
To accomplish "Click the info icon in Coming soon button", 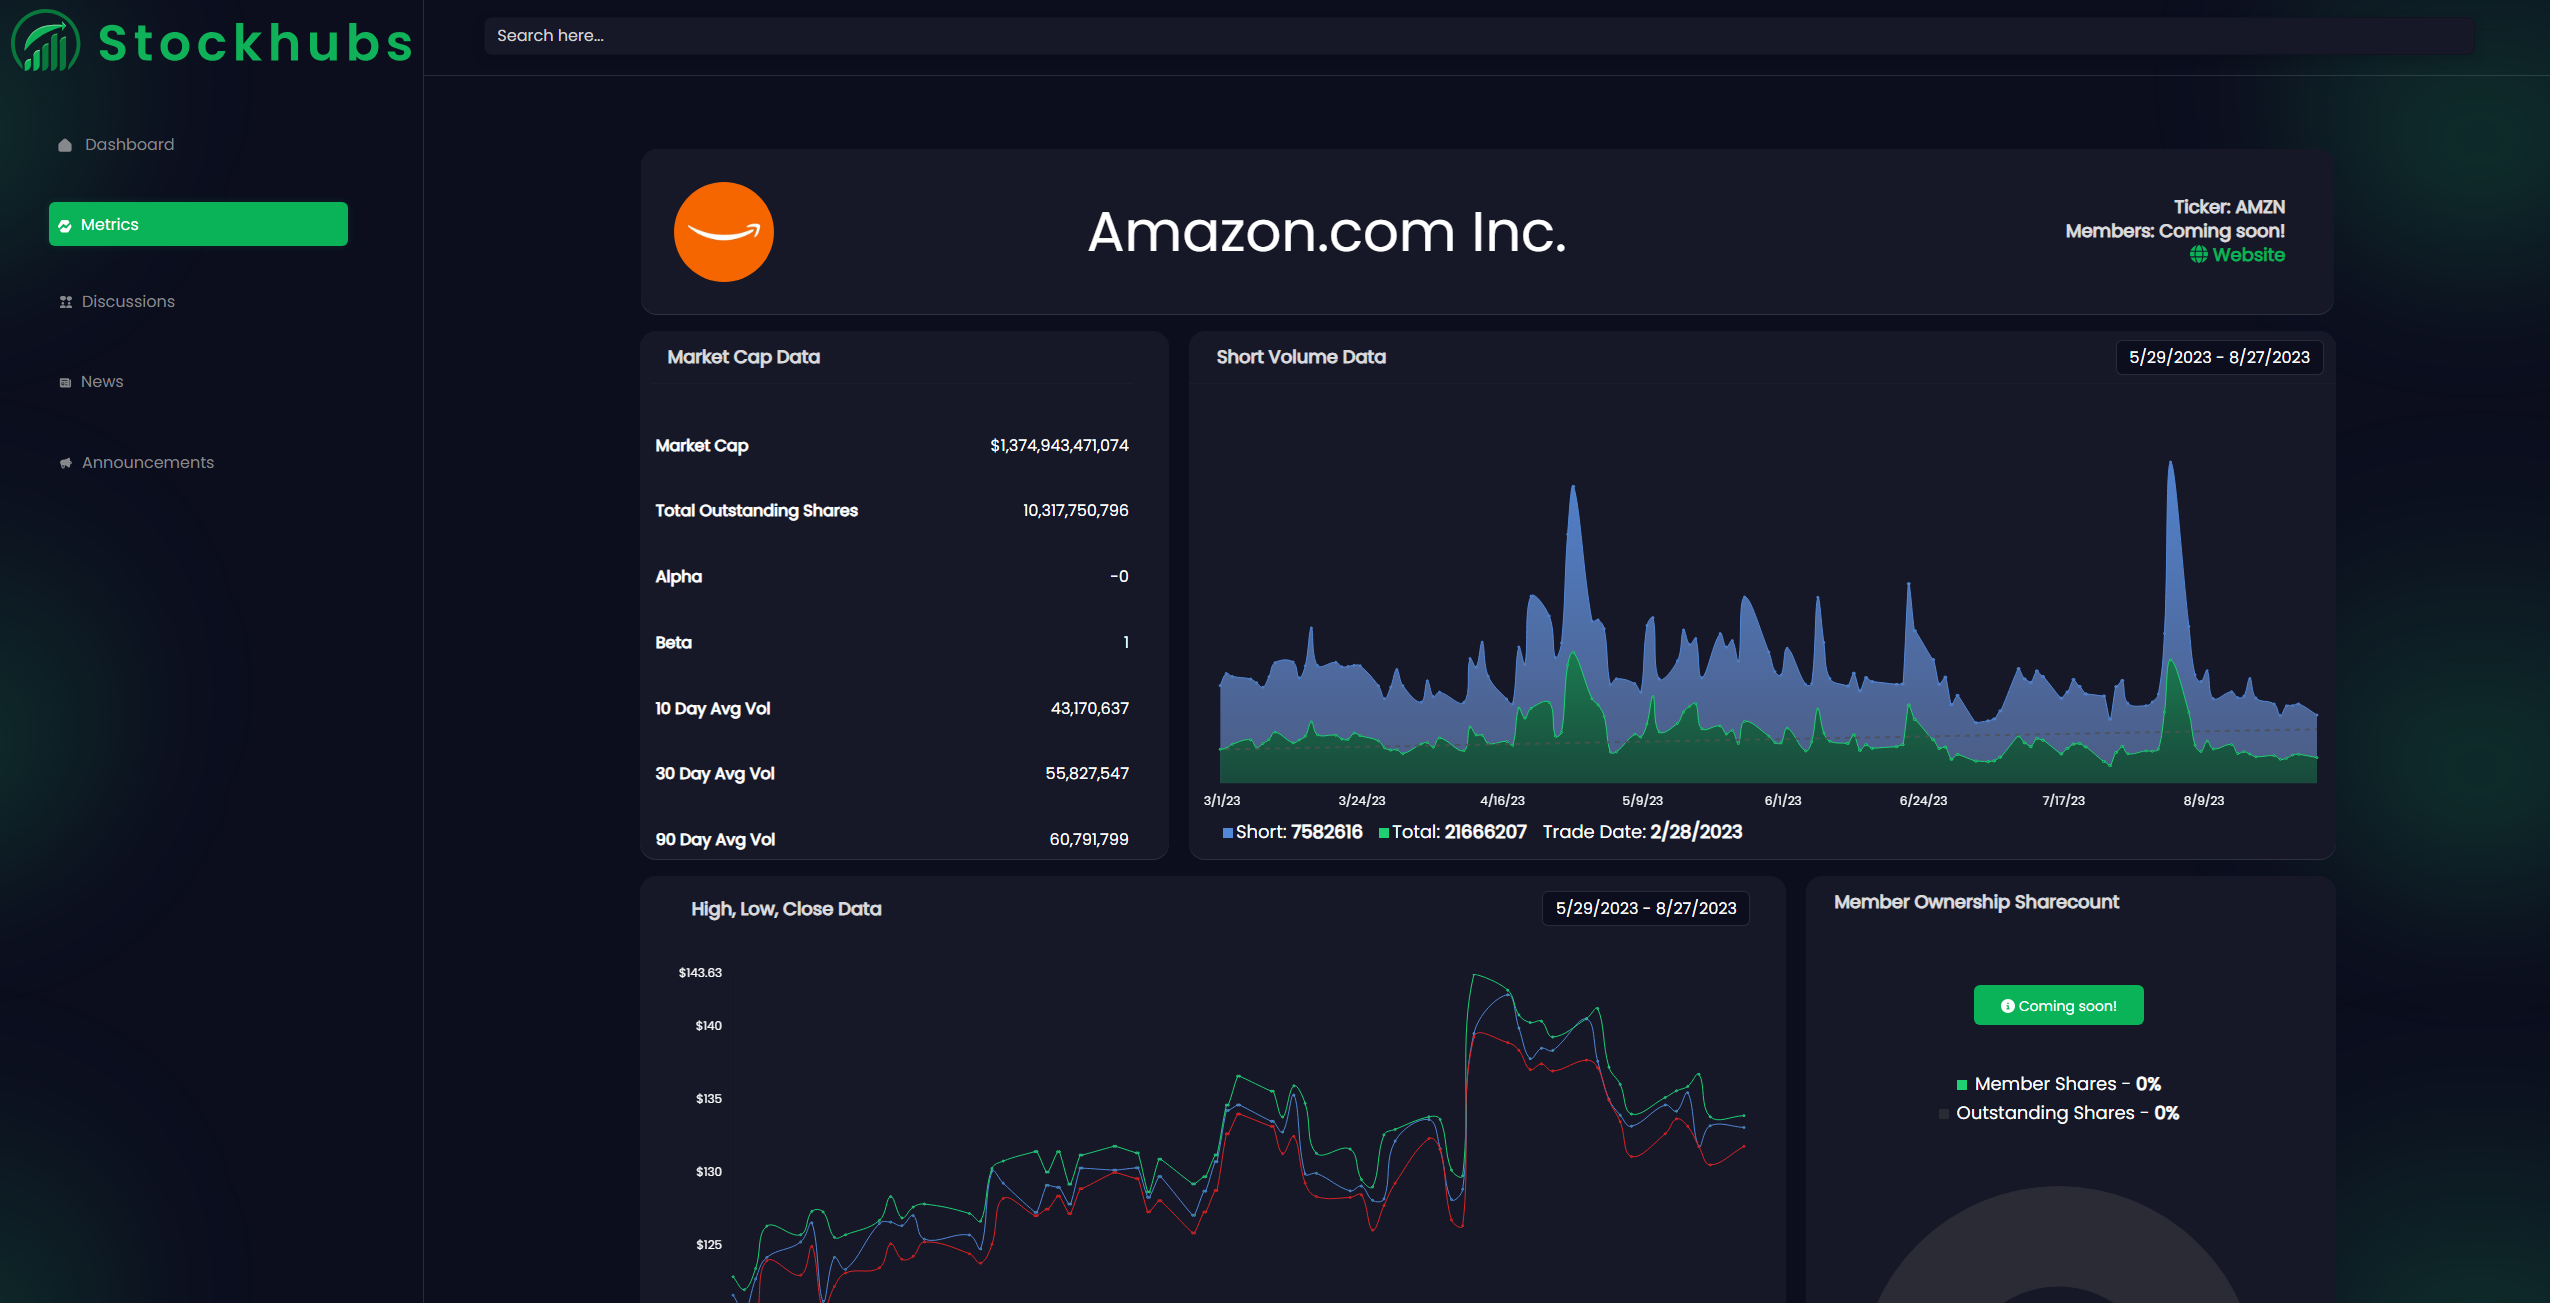I will pos(2007,1006).
